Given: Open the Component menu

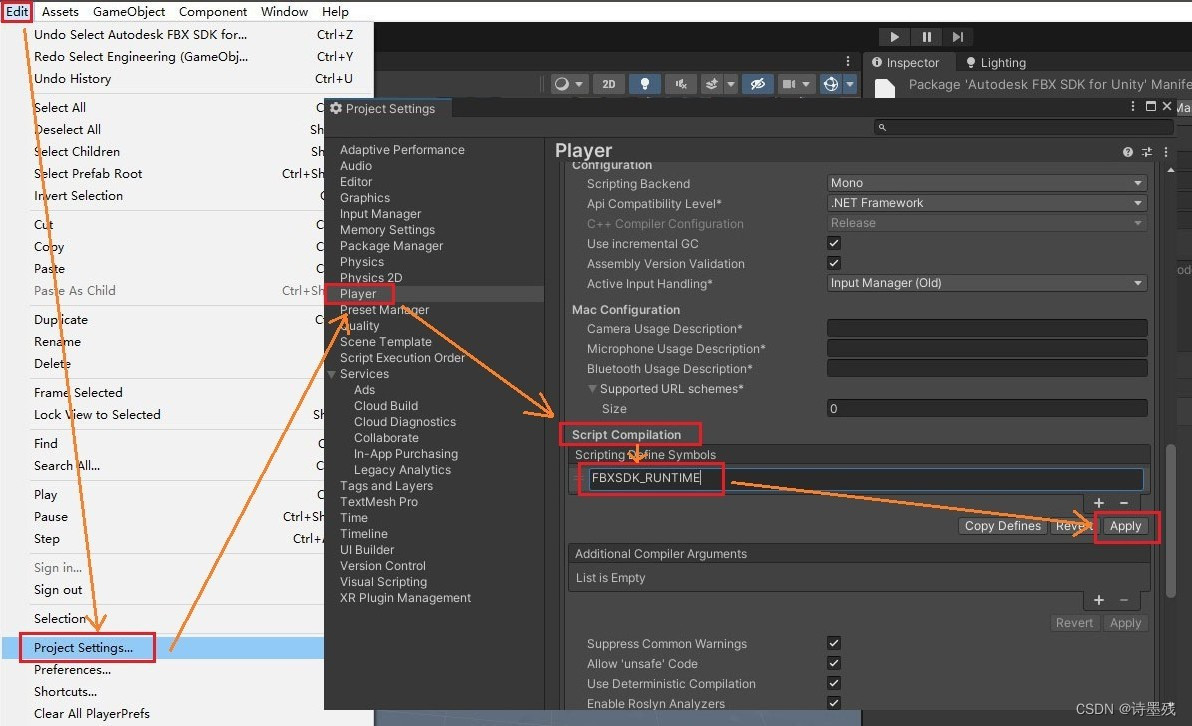Looking at the screenshot, I should 213,11.
